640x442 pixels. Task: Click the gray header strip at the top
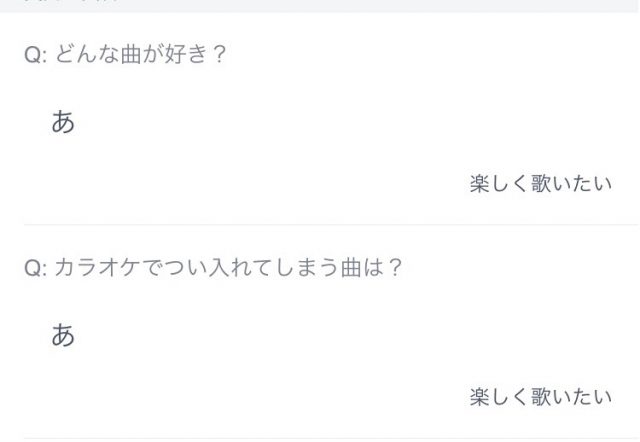[x=320, y=6]
